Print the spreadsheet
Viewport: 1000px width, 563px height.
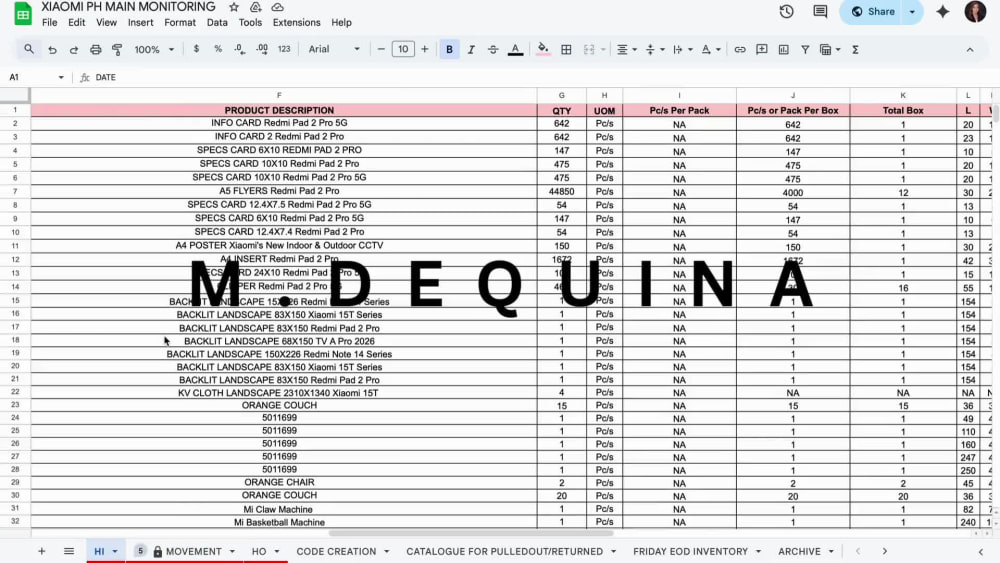tap(96, 49)
